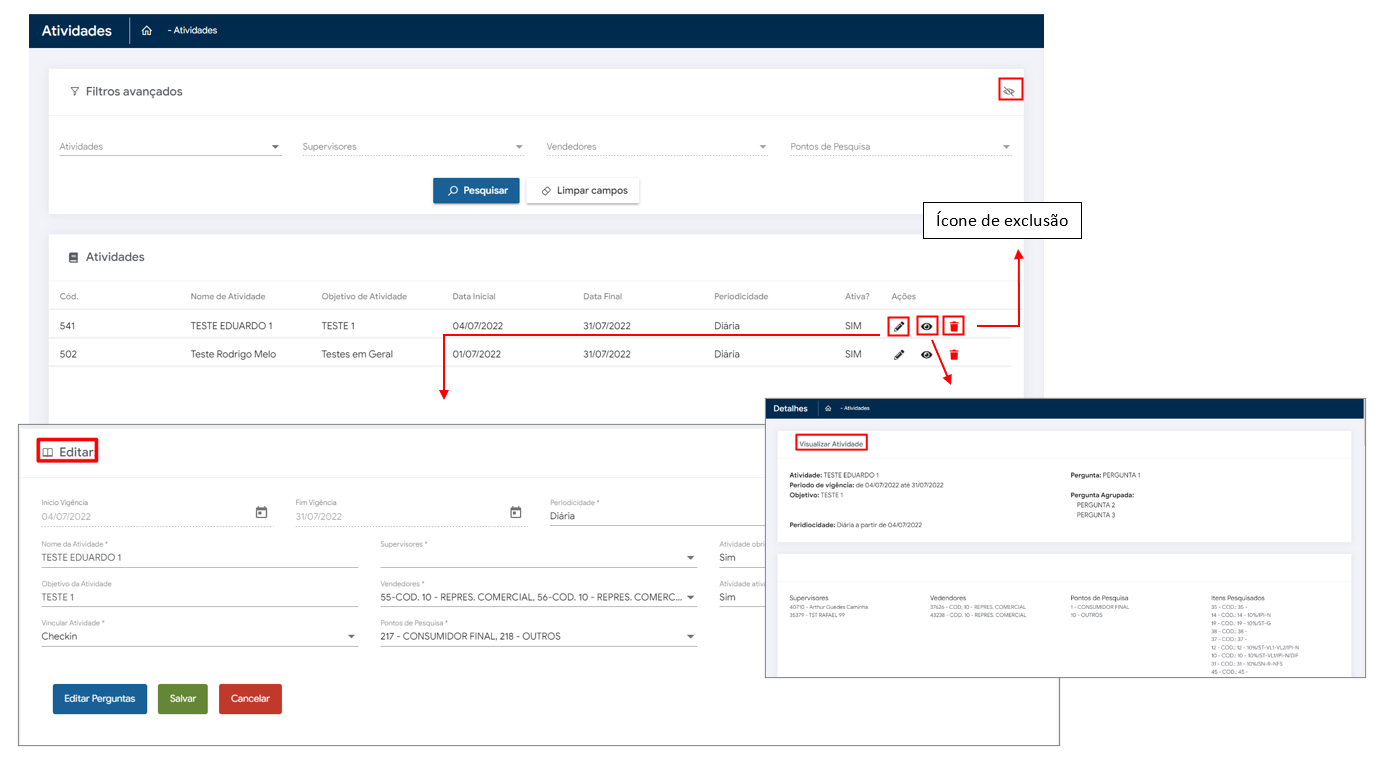This screenshot has height=761, width=1379.
Task: Click the green Salvar button
Action: point(183,699)
